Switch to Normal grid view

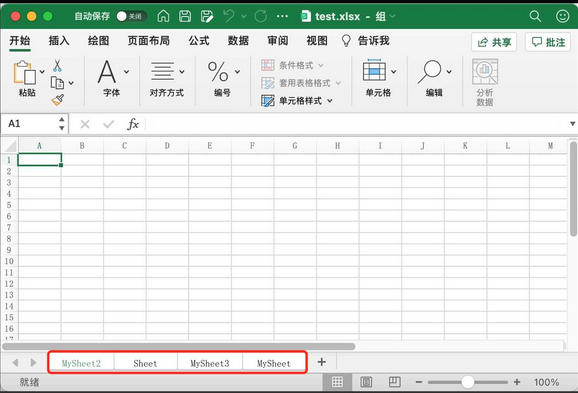click(x=337, y=382)
